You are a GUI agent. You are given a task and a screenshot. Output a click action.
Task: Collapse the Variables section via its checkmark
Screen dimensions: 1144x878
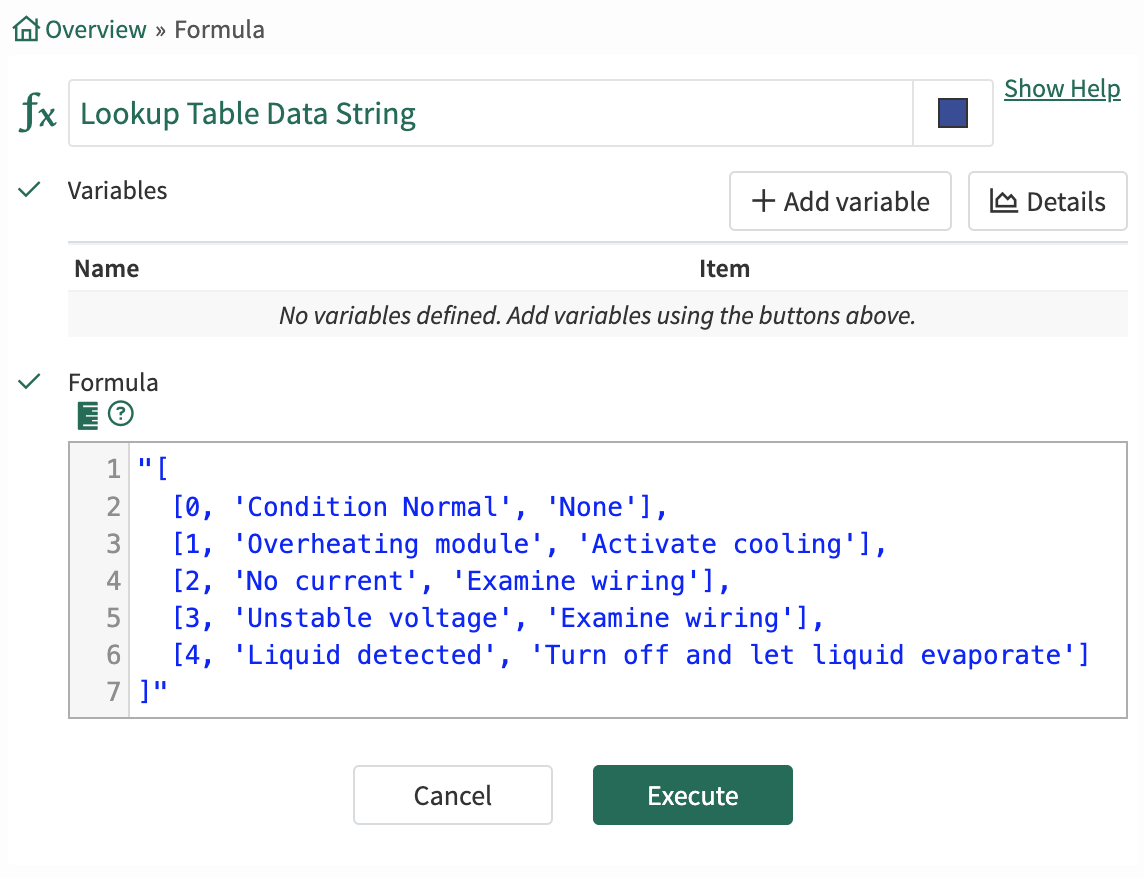[x=30, y=190]
